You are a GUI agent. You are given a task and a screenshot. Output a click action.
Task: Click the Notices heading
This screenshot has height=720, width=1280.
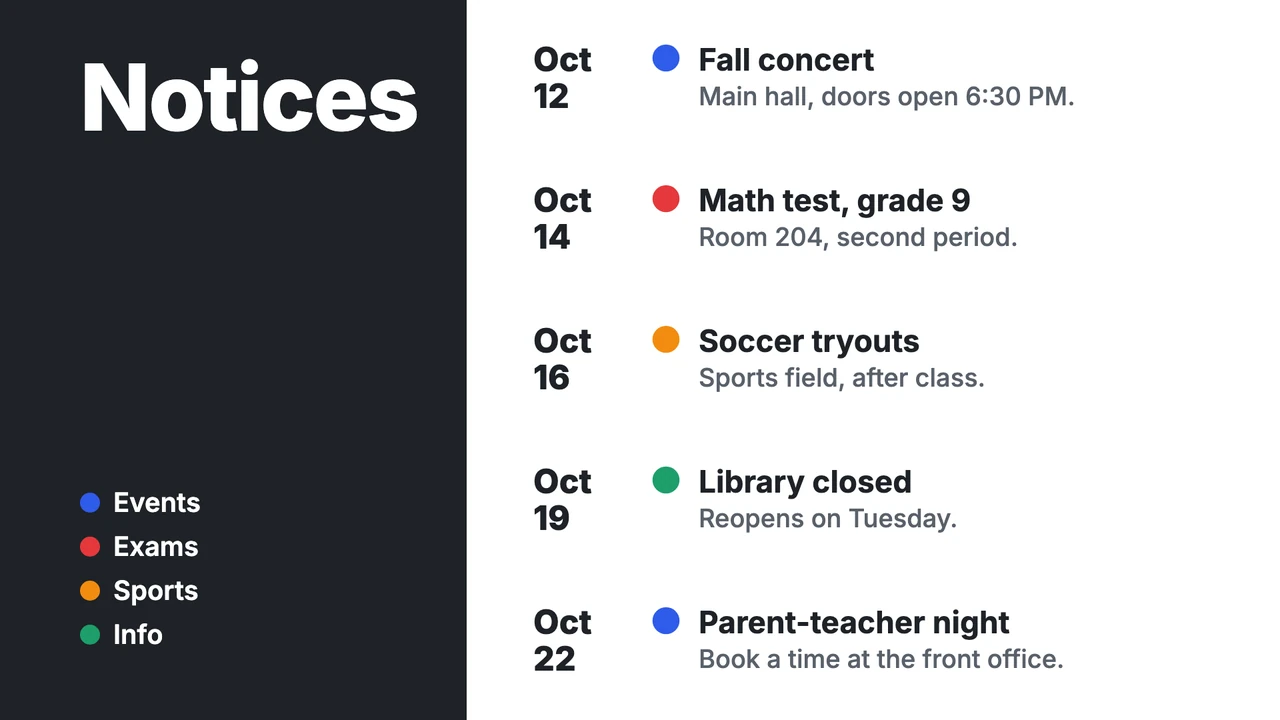(249, 97)
